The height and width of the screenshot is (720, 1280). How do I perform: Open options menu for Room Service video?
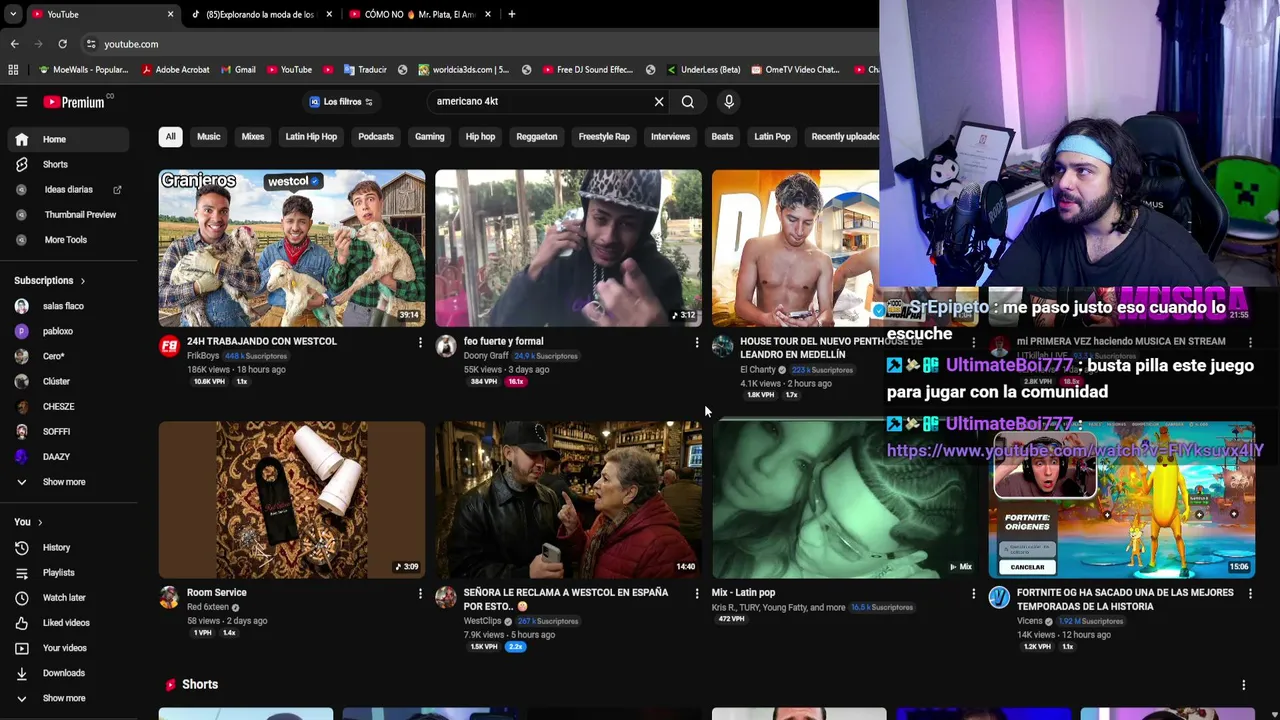[x=420, y=593]
